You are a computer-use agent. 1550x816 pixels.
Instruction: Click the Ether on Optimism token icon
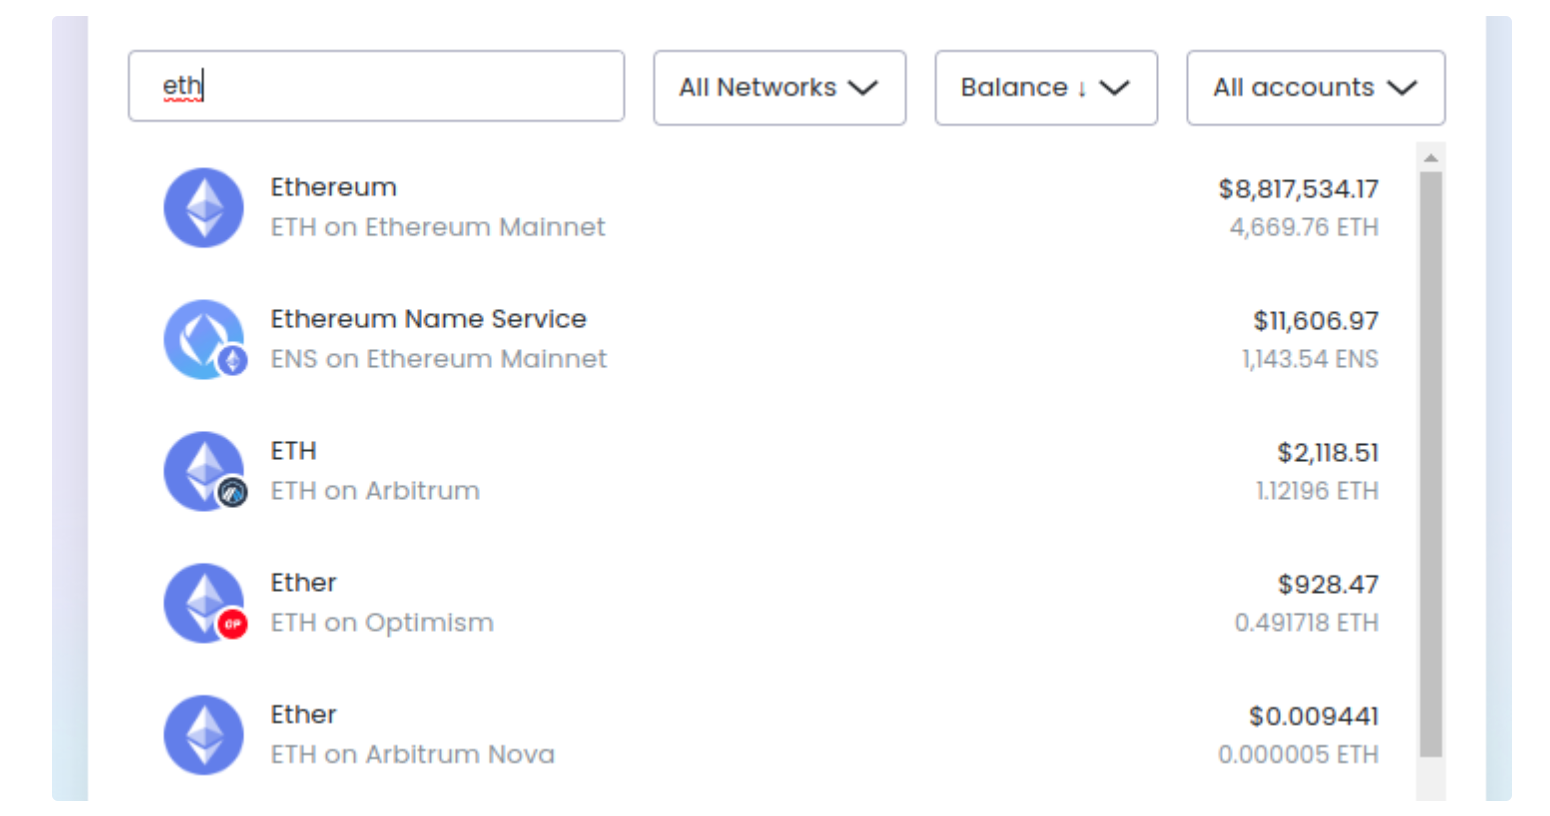202,601
